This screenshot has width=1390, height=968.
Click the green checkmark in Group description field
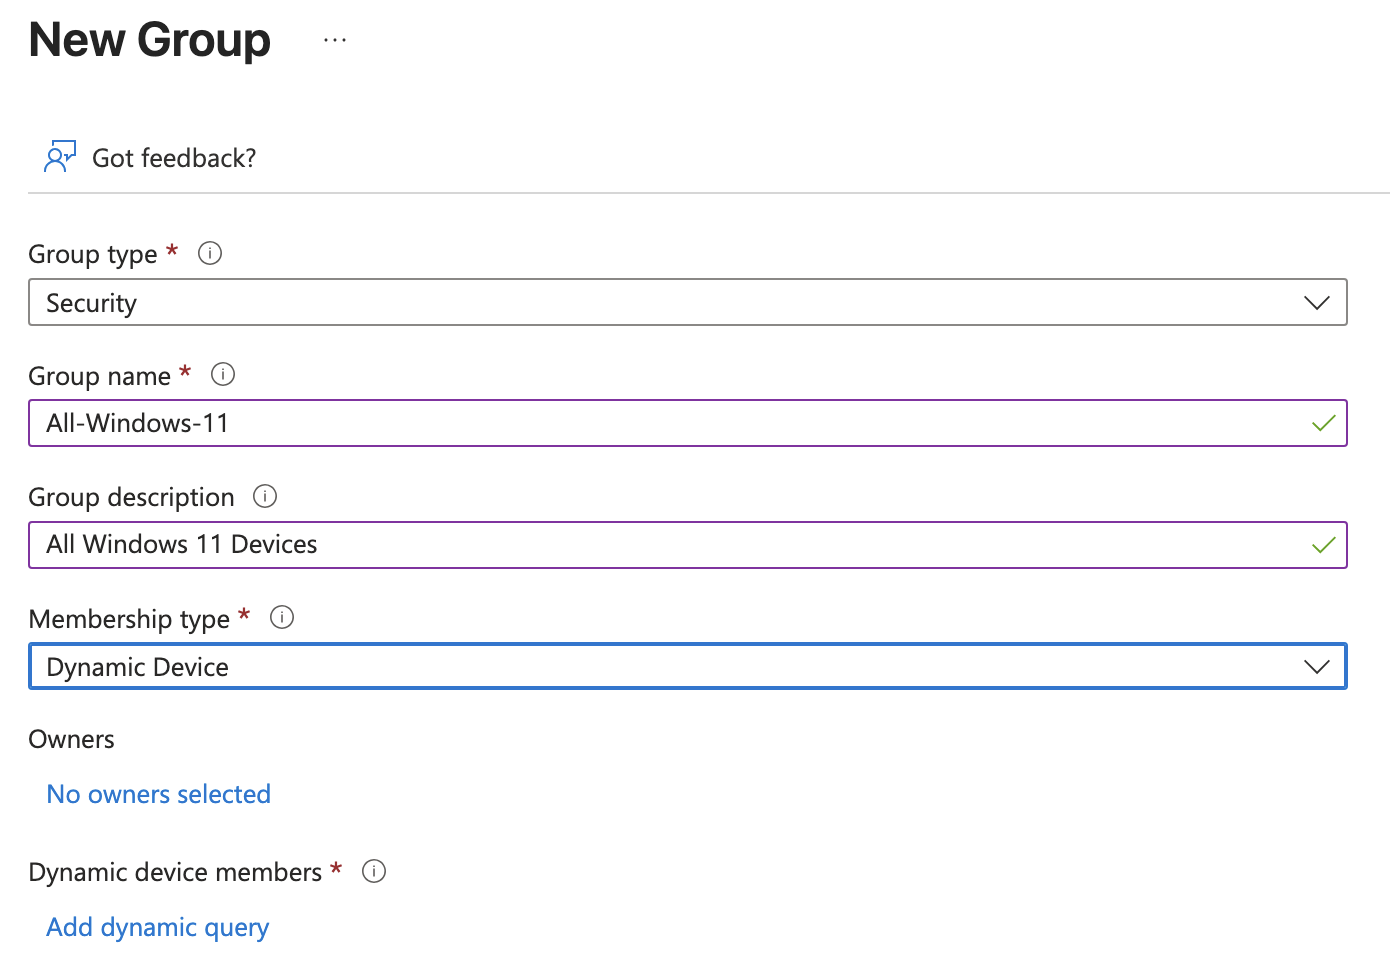tap(1323, 545)
